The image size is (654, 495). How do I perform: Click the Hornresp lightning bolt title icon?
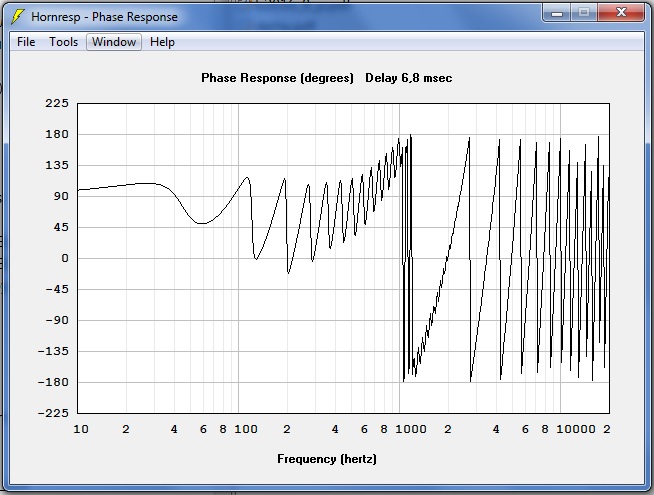[x=17, y=17]
